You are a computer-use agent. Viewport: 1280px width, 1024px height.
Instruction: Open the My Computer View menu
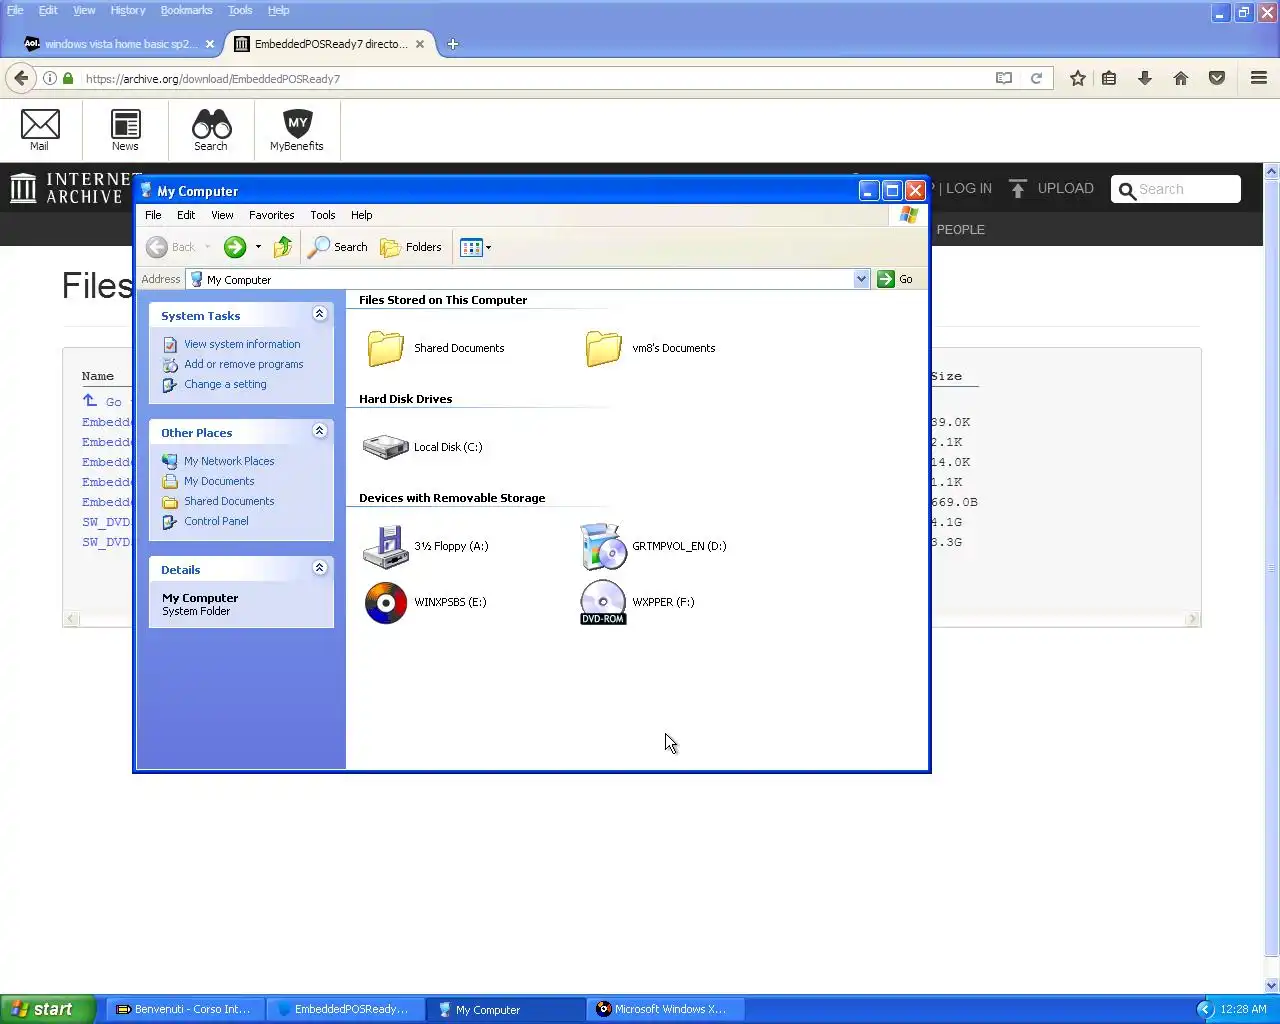click(x=222, y=215)
